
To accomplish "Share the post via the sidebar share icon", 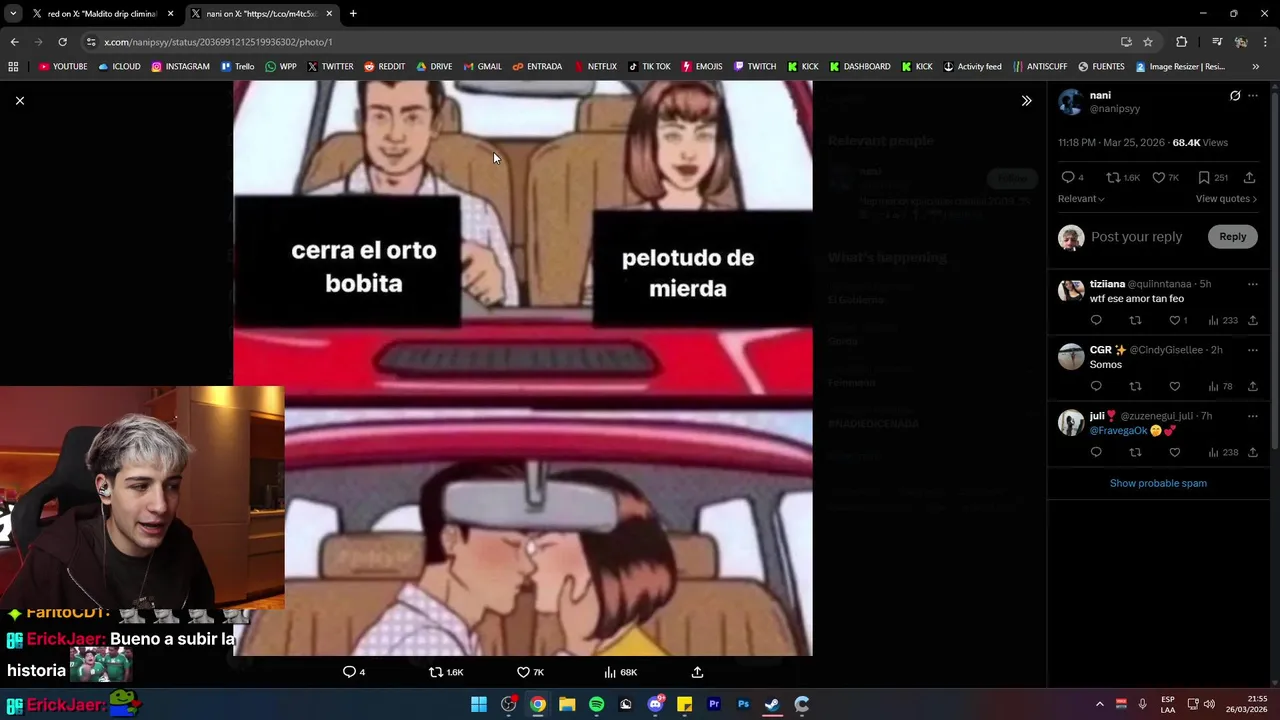I will (x=1249, y=177).
